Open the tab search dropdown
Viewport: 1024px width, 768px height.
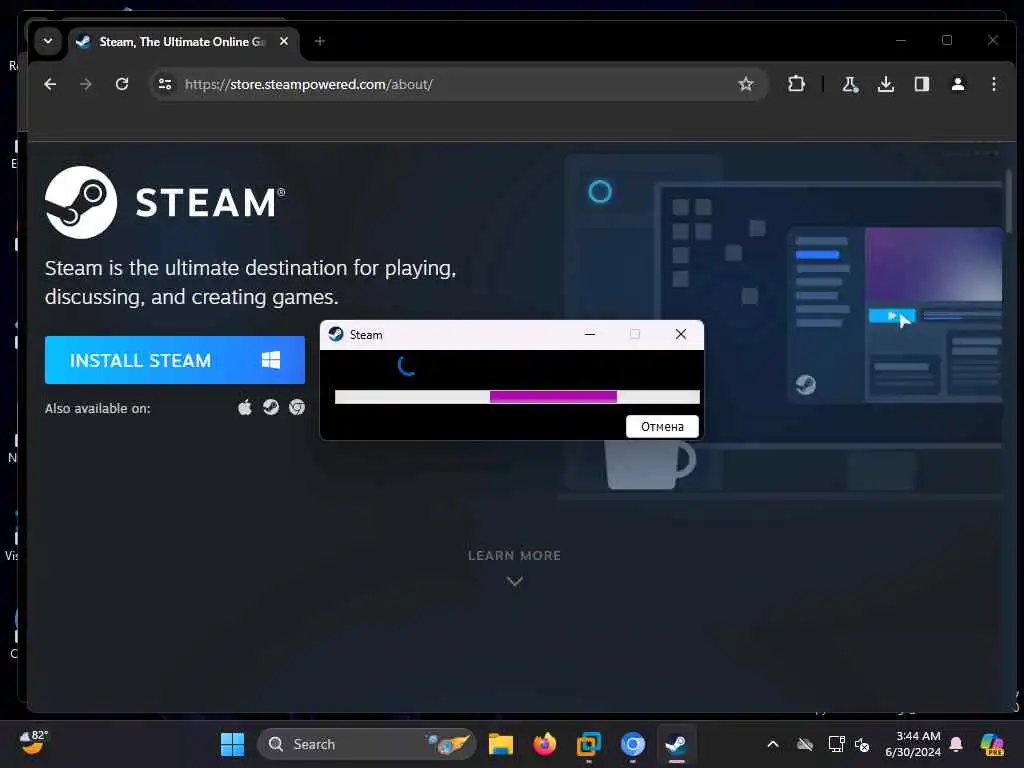point(48,41)
